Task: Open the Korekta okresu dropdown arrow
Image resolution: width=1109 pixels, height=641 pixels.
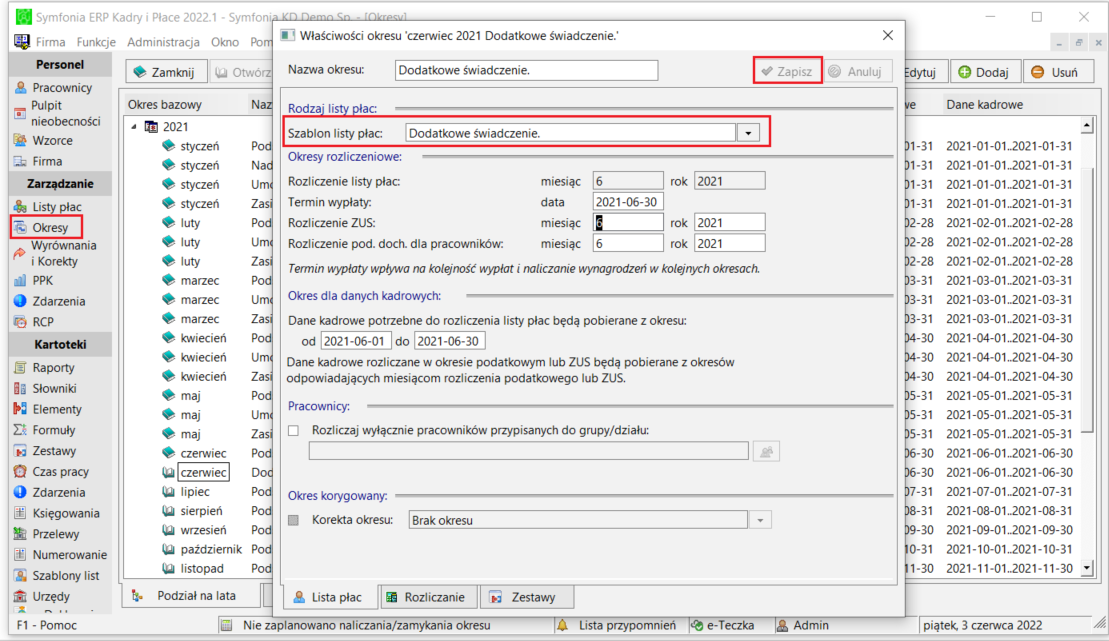Action: pos(760,520)
